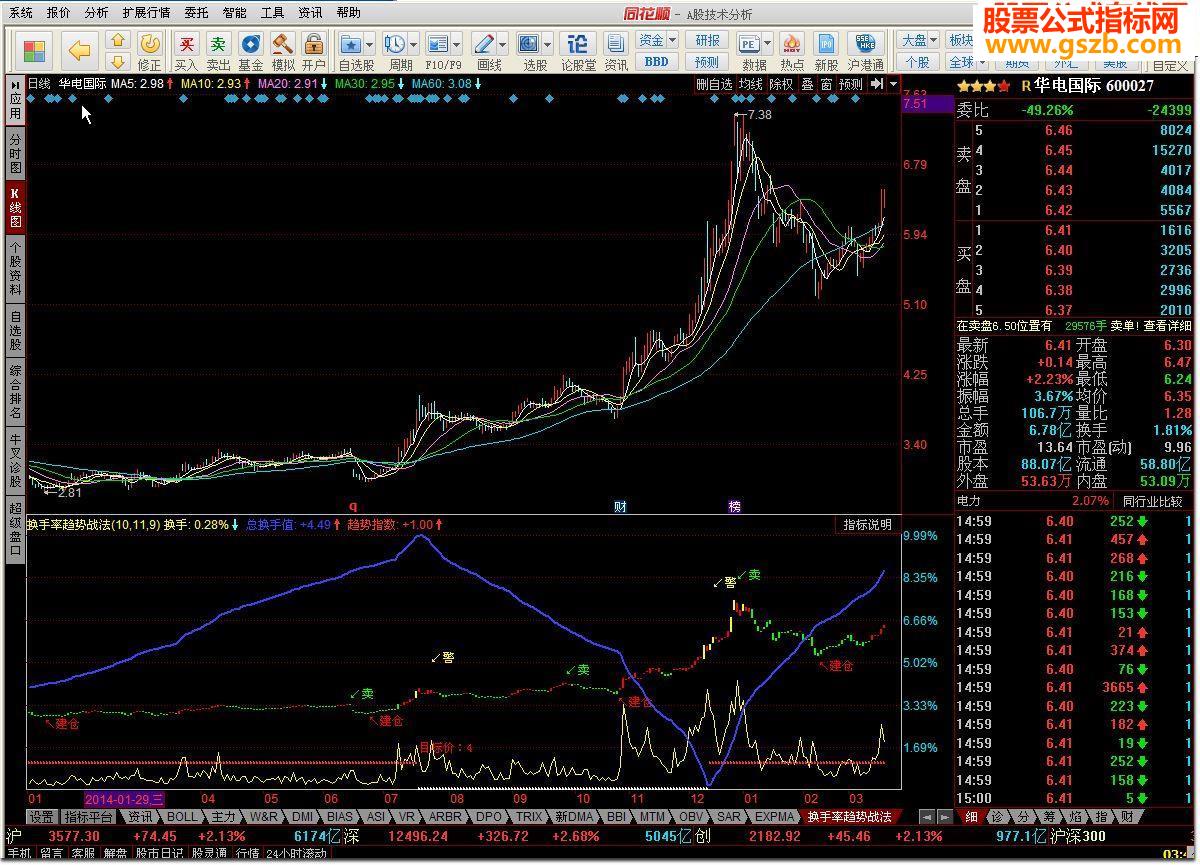Open the 系统 menu
This screenshot has height=865, width=1200.
(x=21, y=12)
